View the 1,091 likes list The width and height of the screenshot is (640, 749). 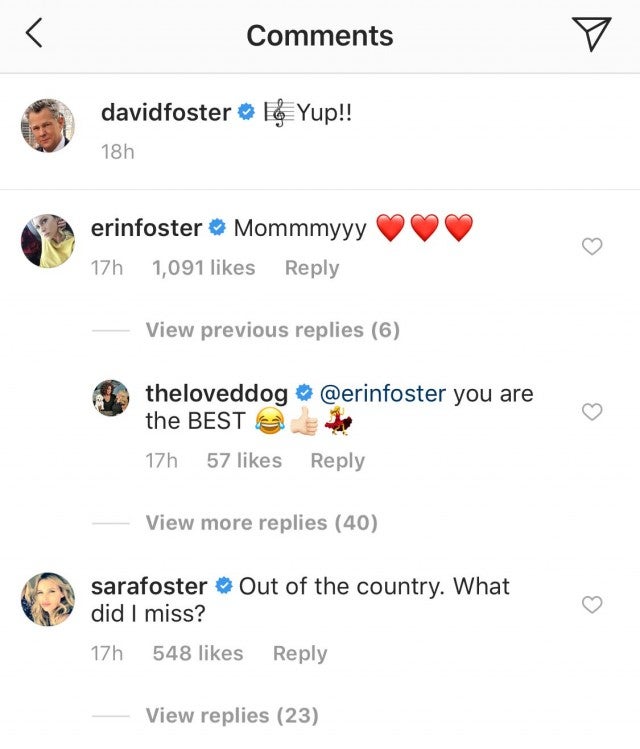click(203, 268)
